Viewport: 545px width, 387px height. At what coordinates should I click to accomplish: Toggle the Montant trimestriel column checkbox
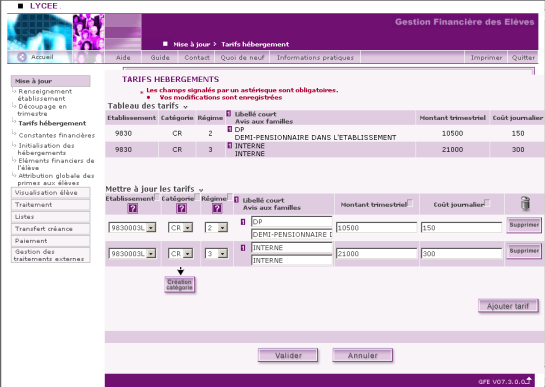410,202
